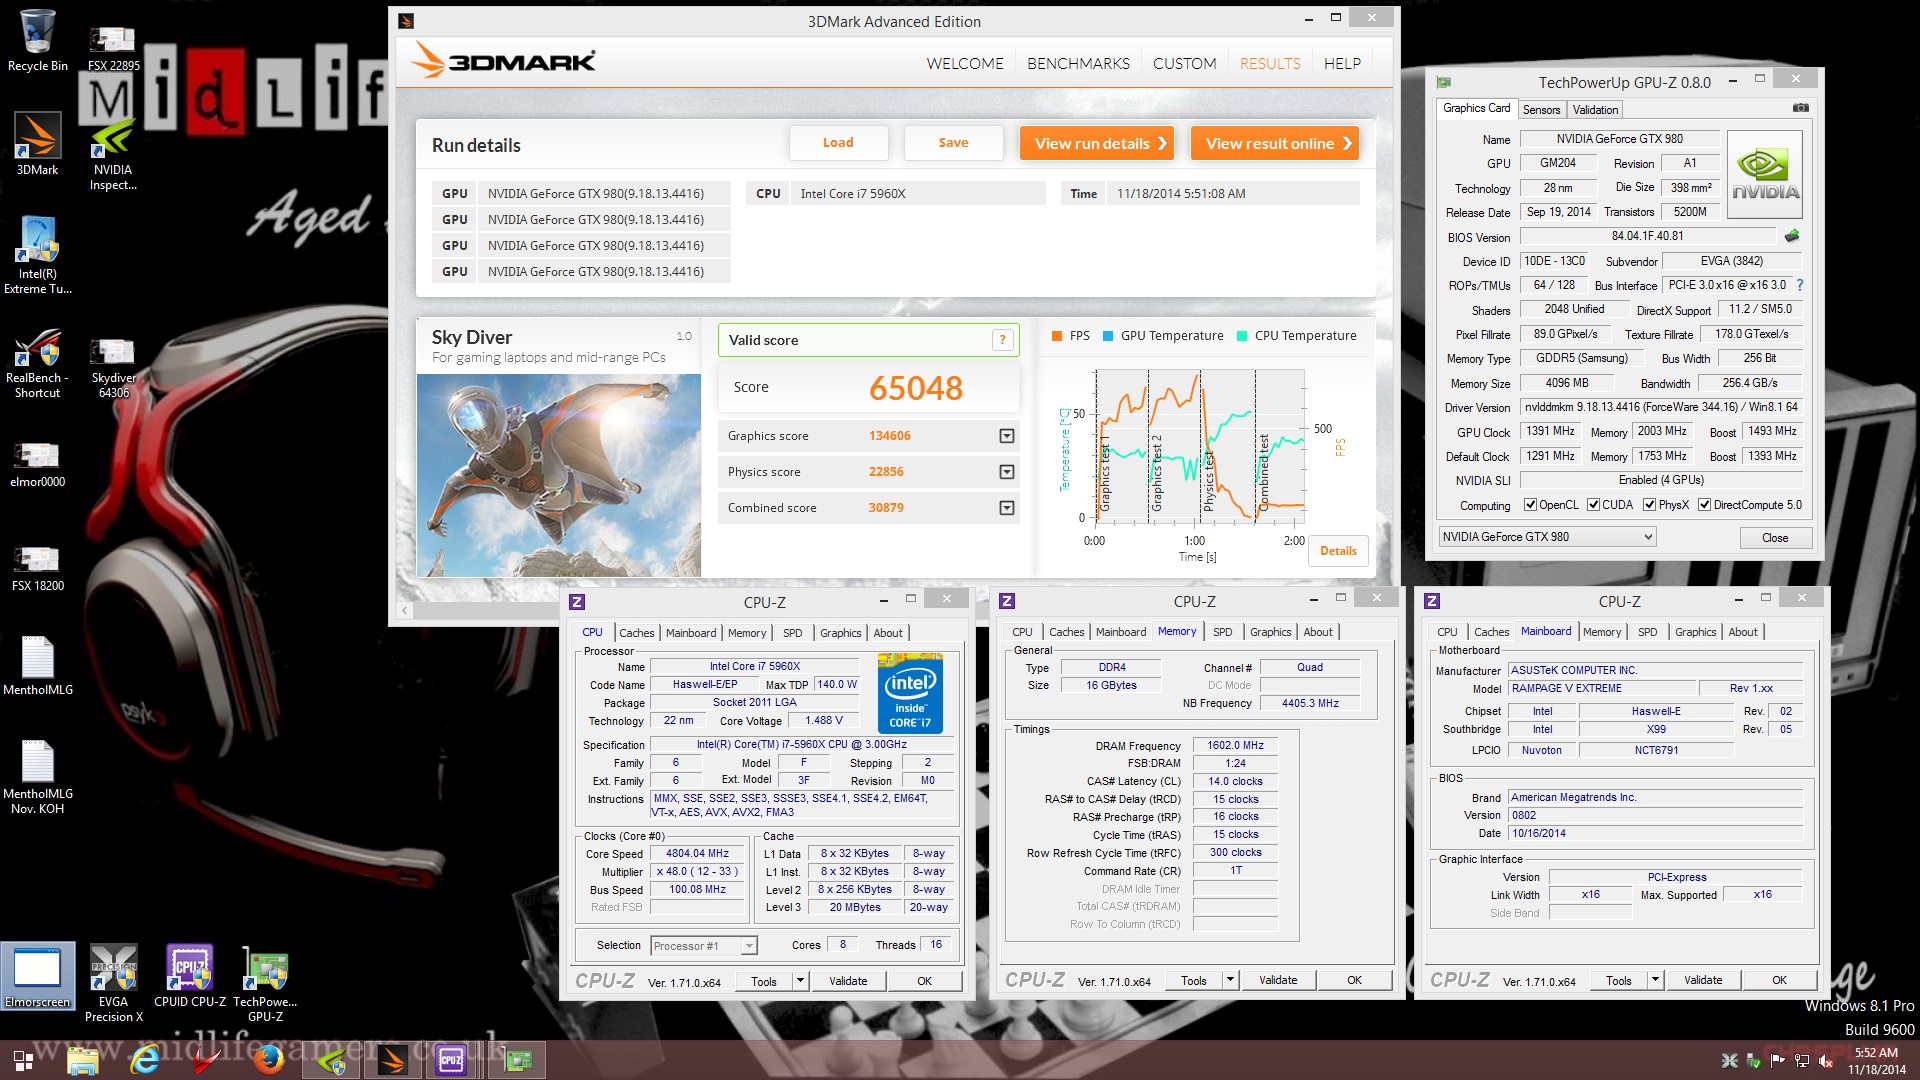
Task: Open the CUSTOM tab in 3DMark
Action: 1184,63
